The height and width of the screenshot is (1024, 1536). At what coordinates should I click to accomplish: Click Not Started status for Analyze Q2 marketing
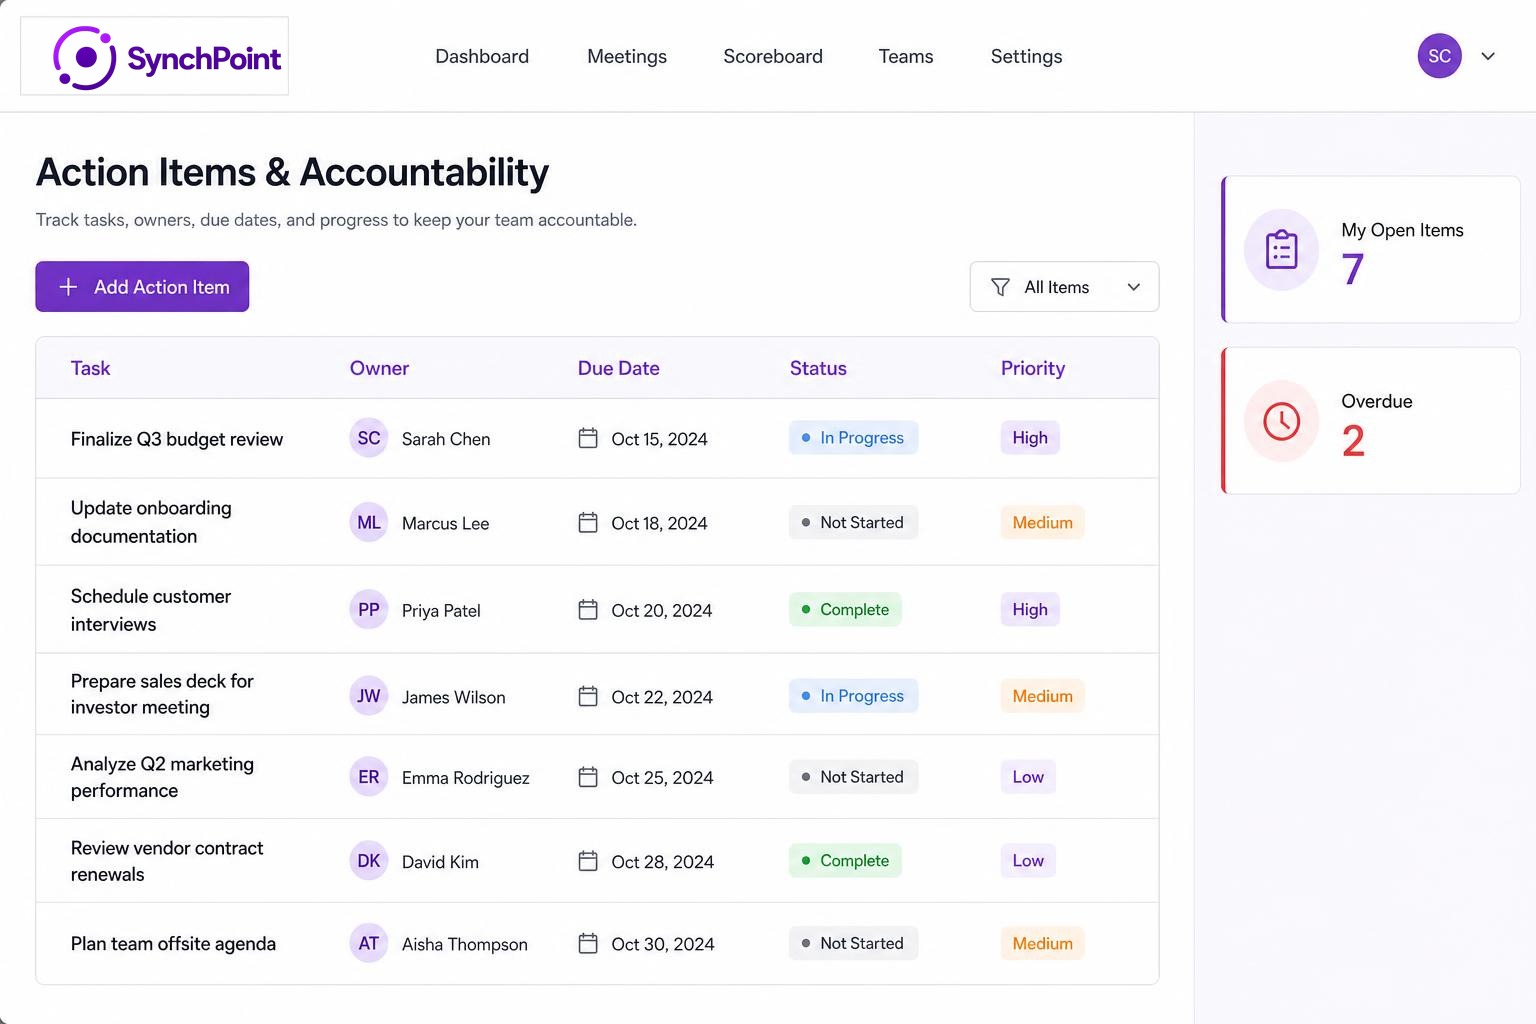pos(853,777)
